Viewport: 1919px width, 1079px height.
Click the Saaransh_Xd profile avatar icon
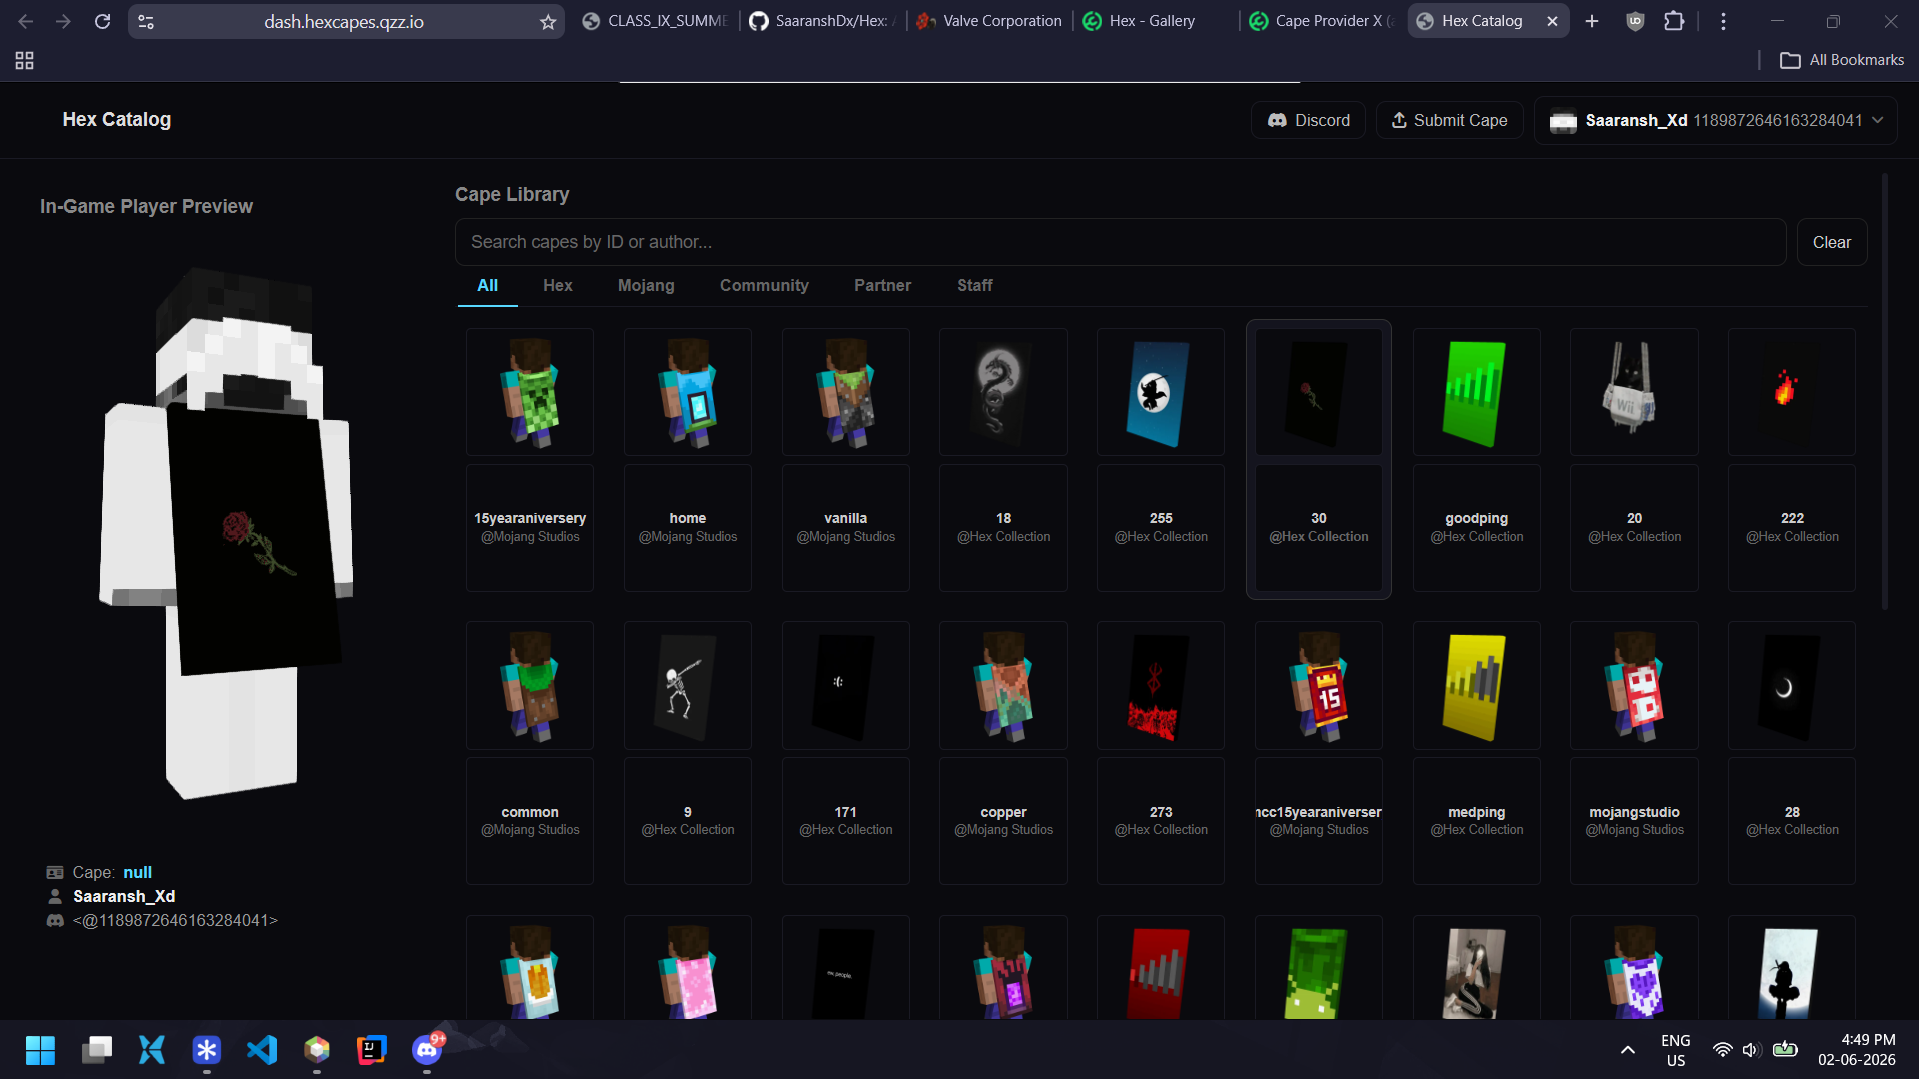pos(1563,121)
